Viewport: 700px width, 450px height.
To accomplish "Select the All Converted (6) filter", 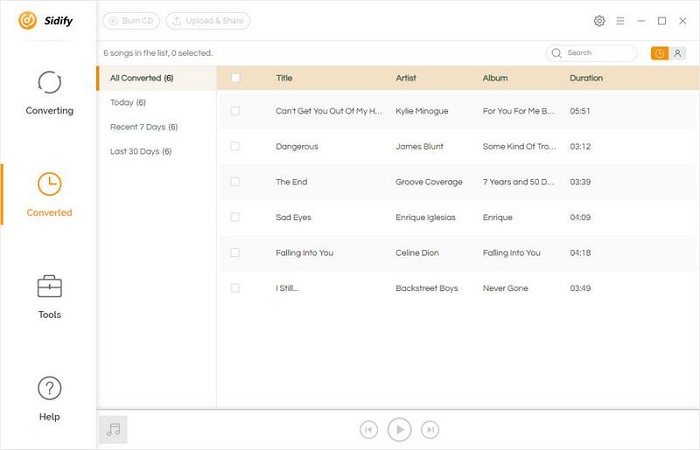I will click(x=156, y=78).
